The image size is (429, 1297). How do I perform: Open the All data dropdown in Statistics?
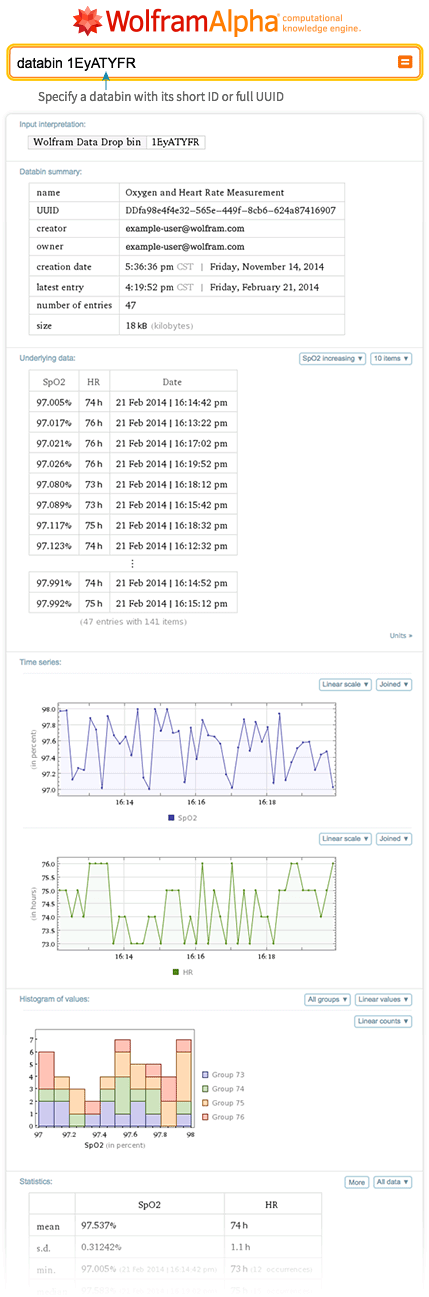click(392, 1182)
